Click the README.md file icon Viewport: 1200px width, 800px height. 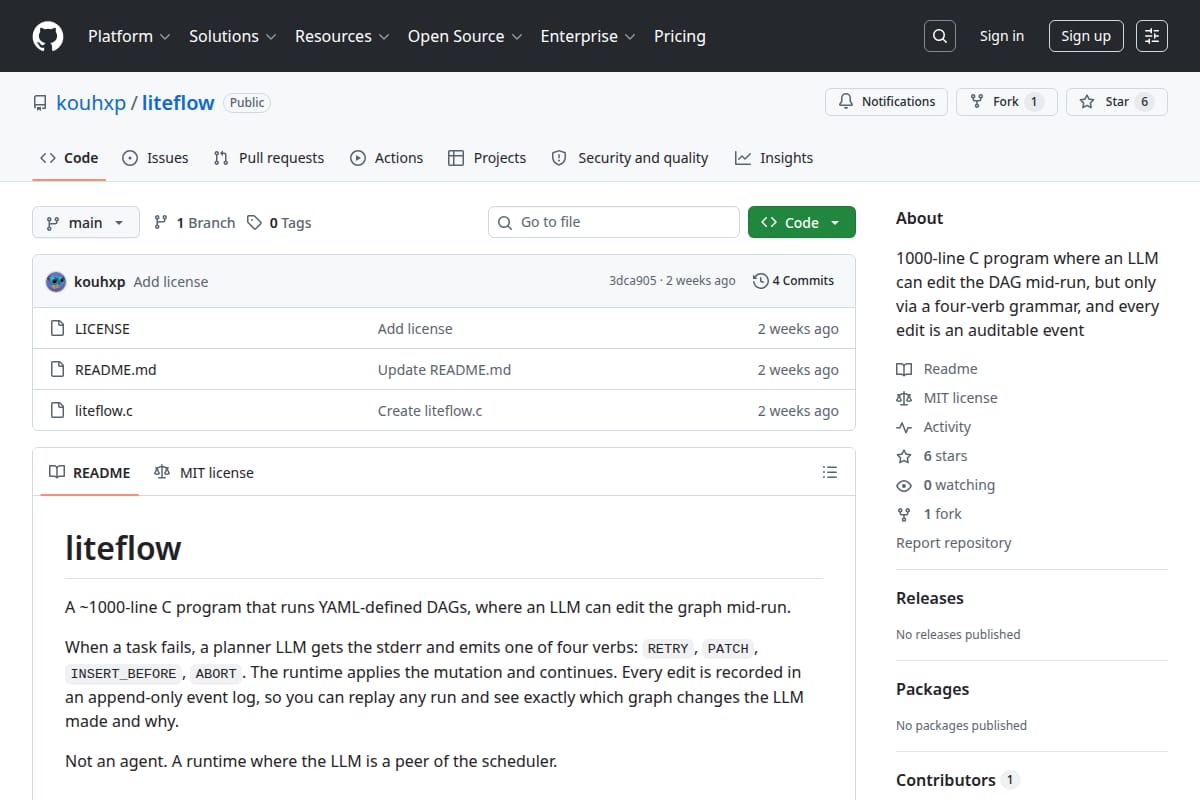(57, 370)
